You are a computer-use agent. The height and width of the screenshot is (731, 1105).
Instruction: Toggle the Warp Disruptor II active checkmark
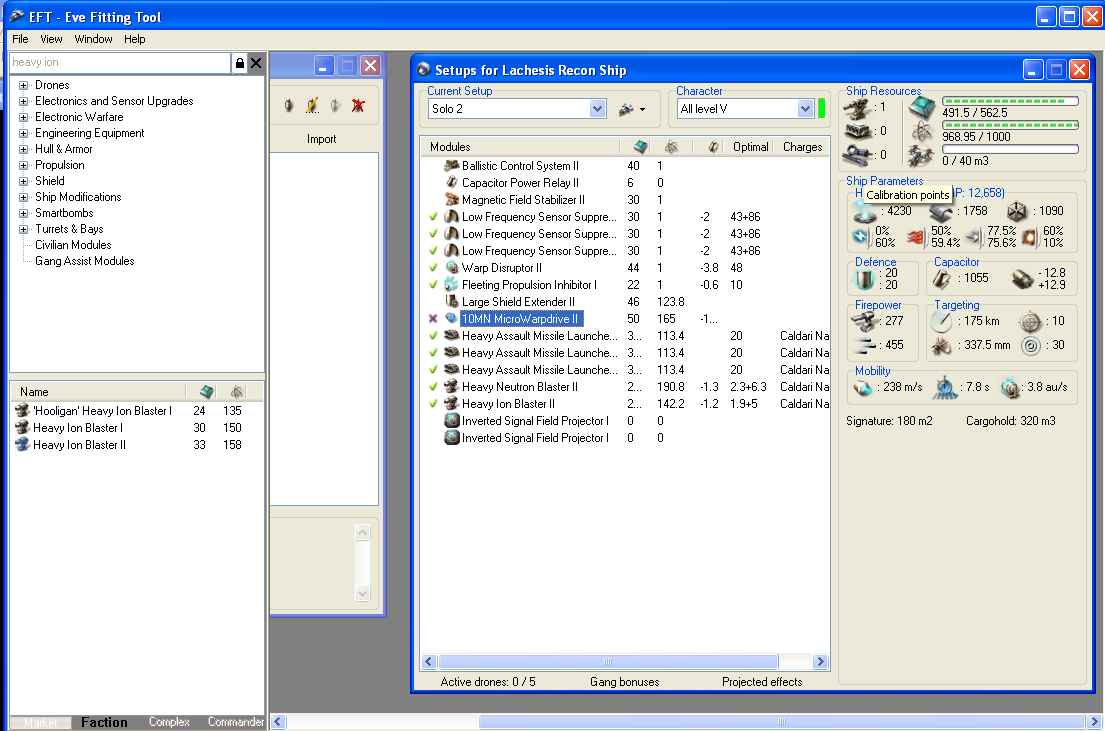(433, 268)
